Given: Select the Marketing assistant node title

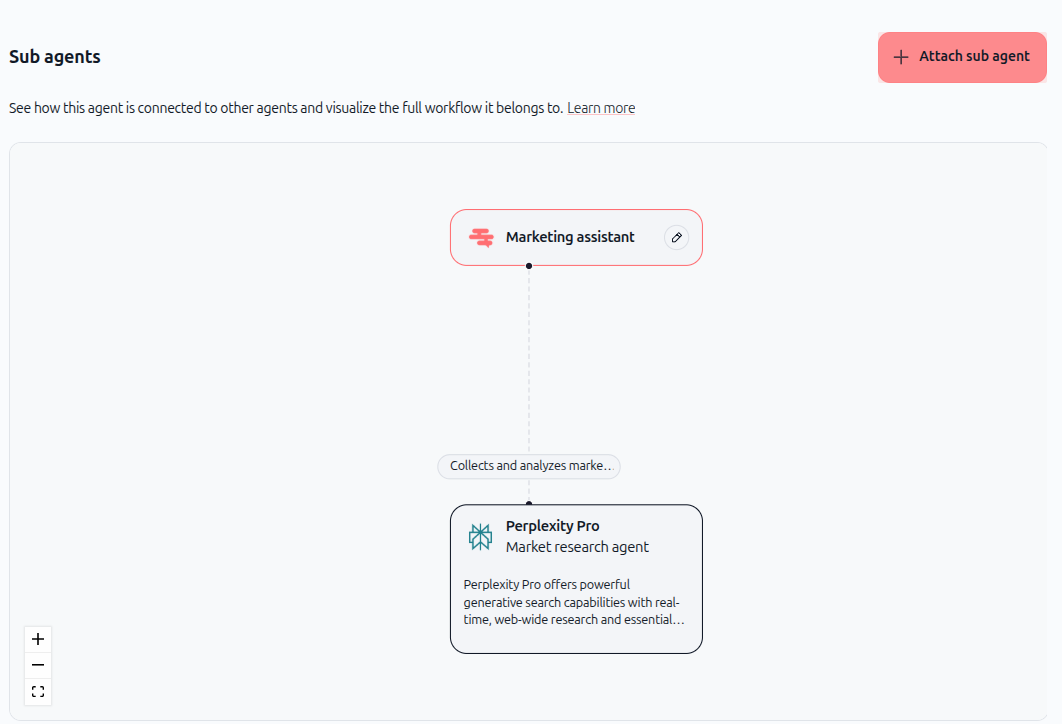Looking at the screenshot, I should coord(570,237).
